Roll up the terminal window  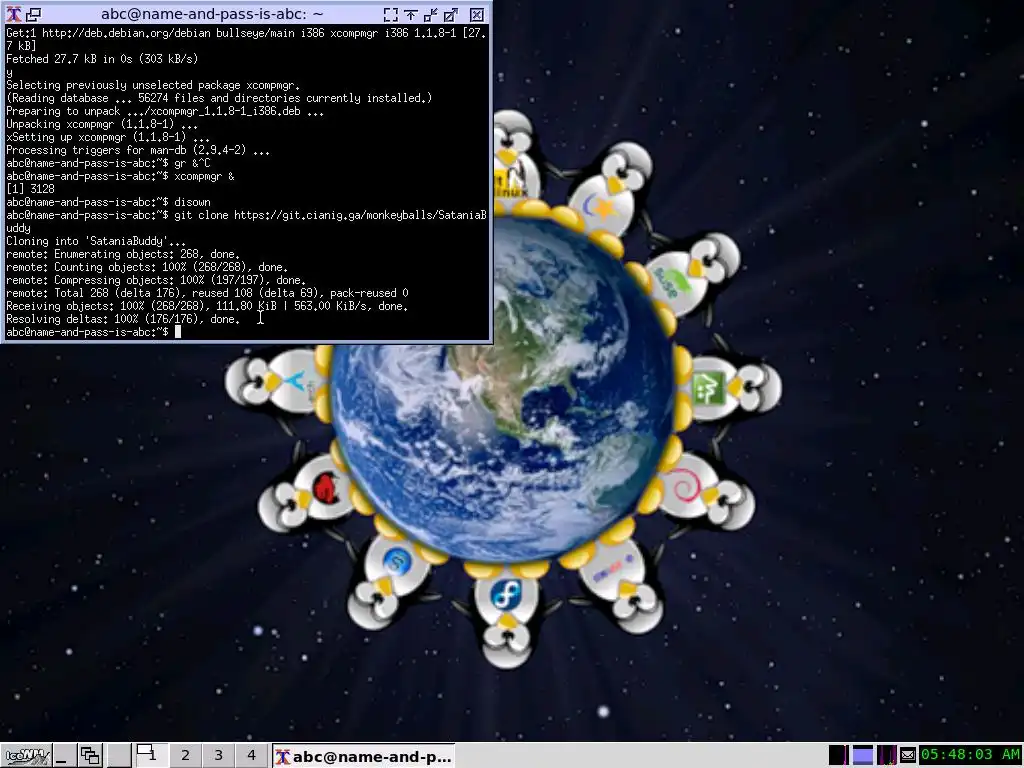pyautogui.click(x=411, y=14)
